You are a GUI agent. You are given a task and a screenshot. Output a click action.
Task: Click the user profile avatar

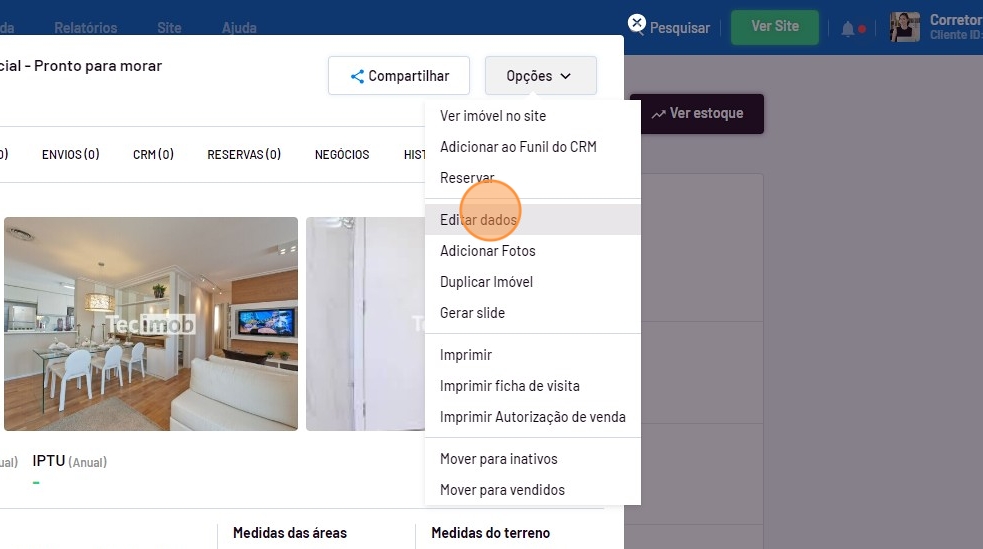[x=904, y=27]
